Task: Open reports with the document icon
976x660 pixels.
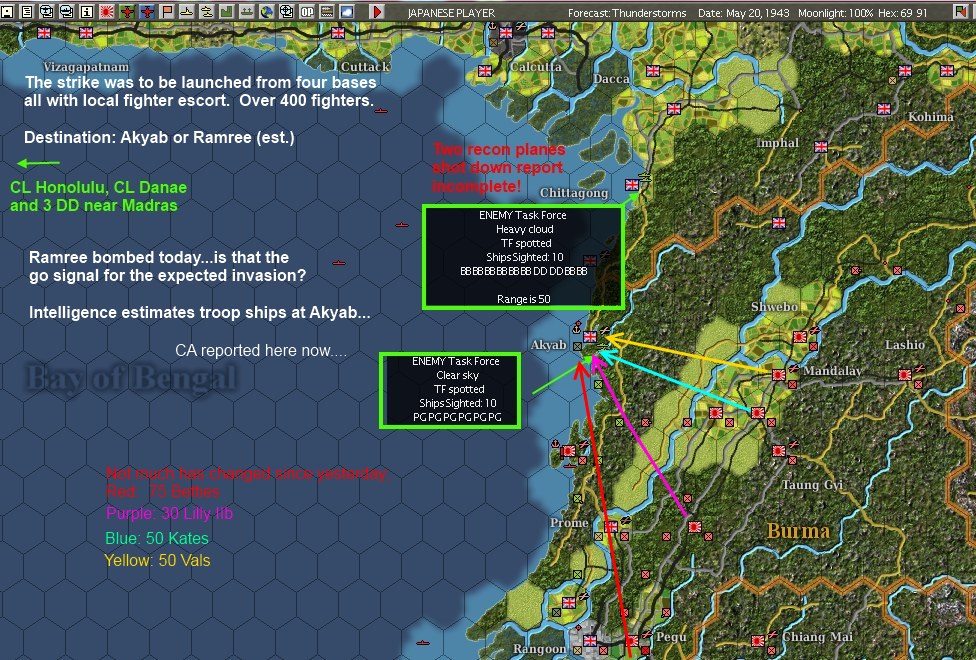Action: [26, 10]
